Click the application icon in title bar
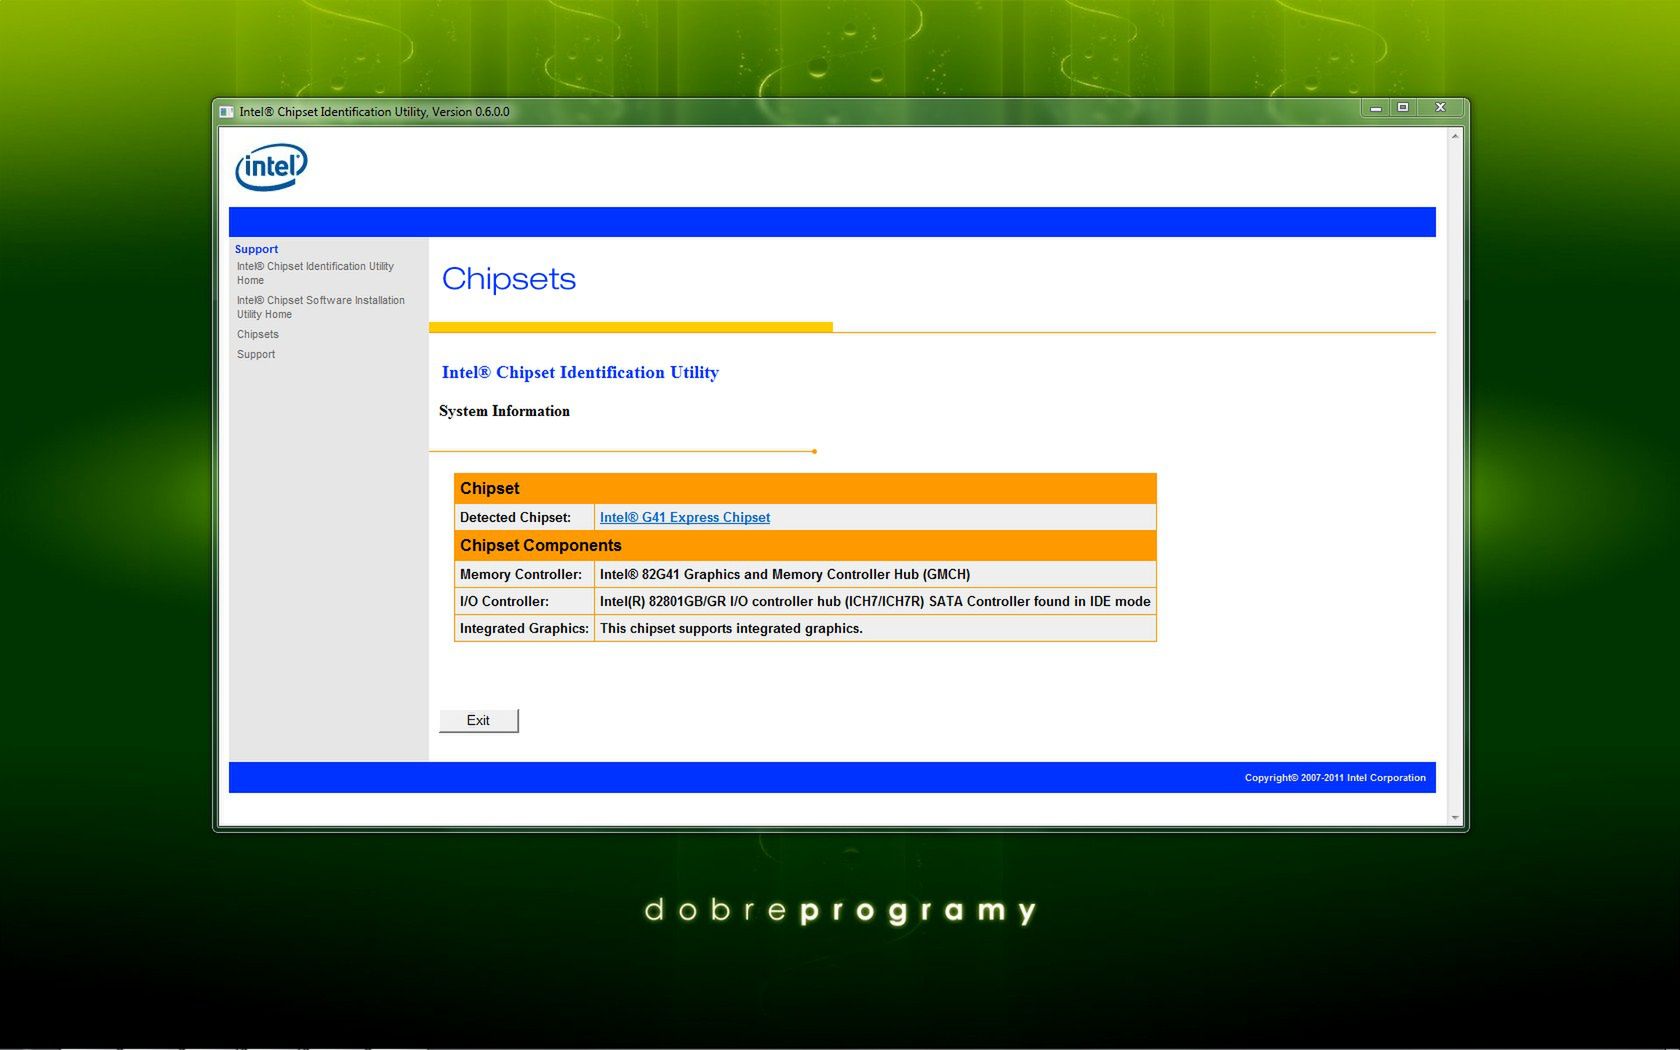Image resolution: width=1680 pixels, height=1050 pixels. [x=227, y=112]
